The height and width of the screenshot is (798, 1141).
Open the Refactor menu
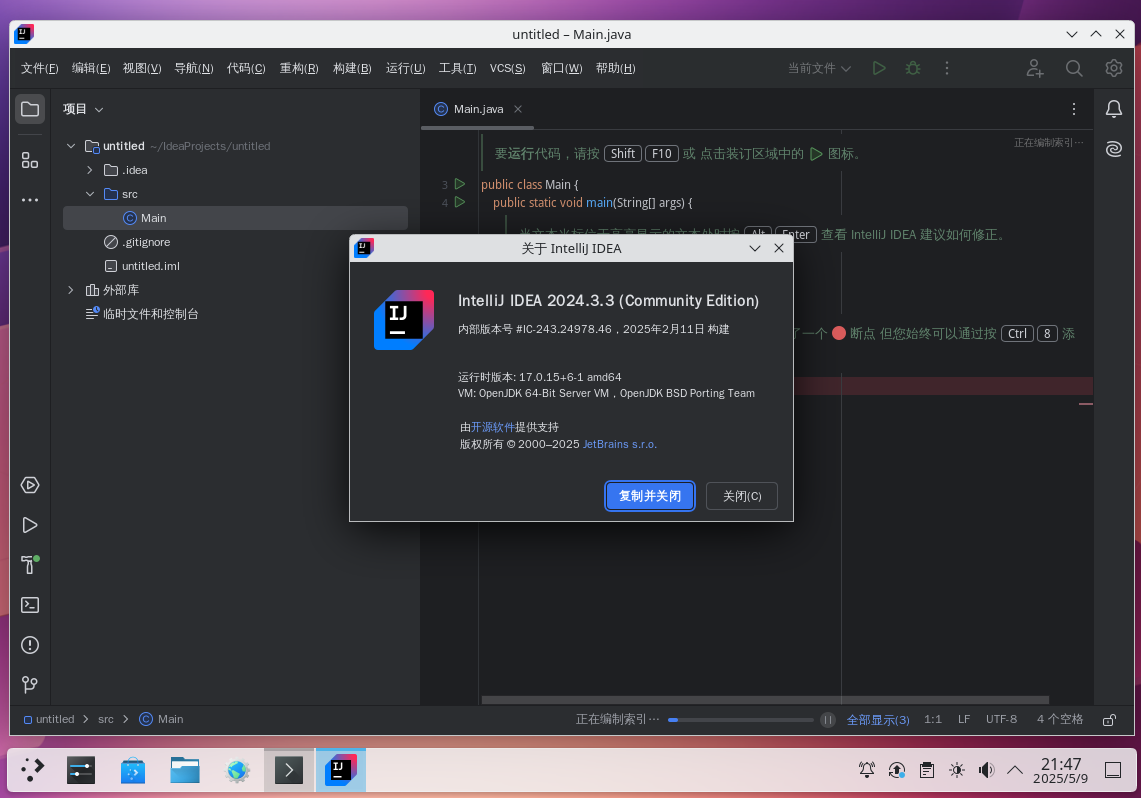coord(299,68)
